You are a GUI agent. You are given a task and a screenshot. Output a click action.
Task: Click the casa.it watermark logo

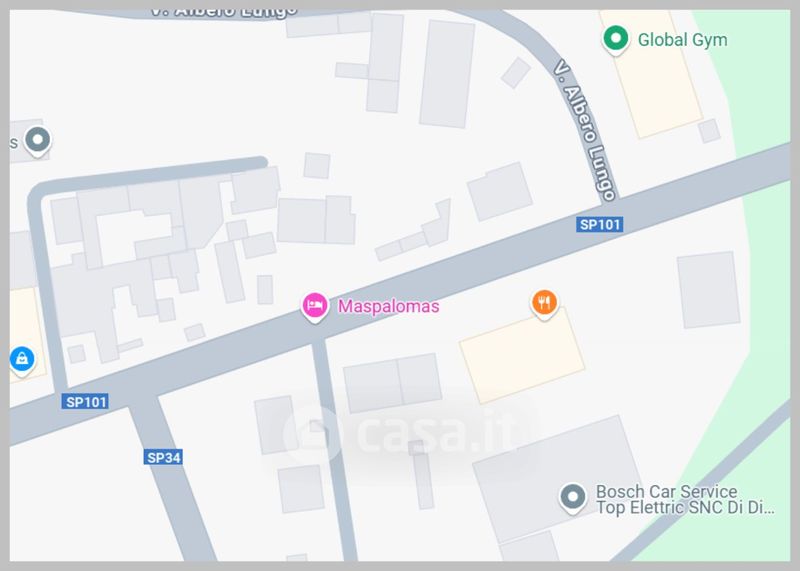(x=403, y=434)
